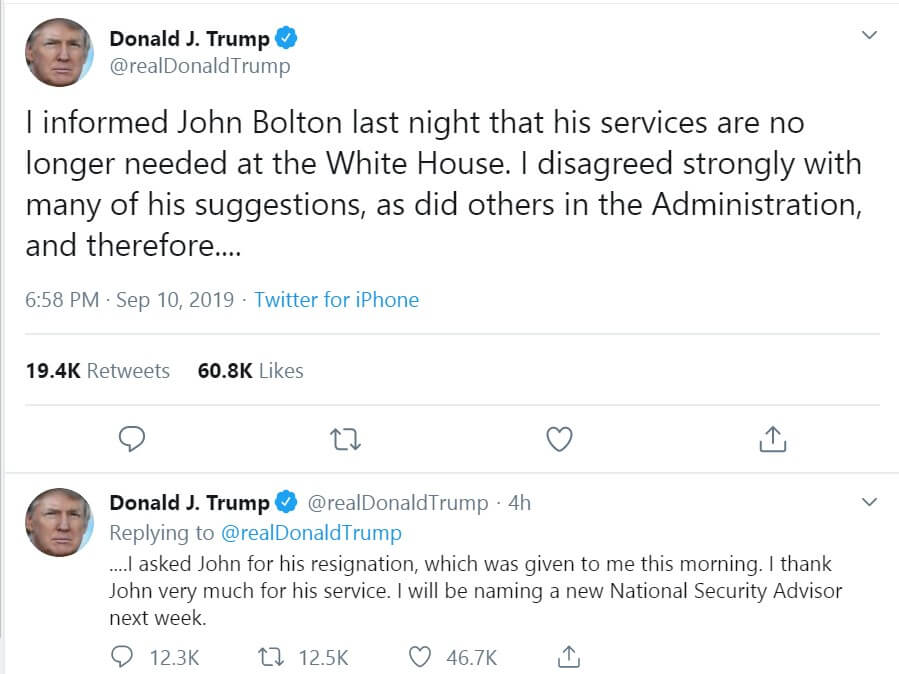Click the 6:58 PM Sep 10, 2019 timestamp
Viewport: 899px width, 674px height.
(x=130, y=300)
